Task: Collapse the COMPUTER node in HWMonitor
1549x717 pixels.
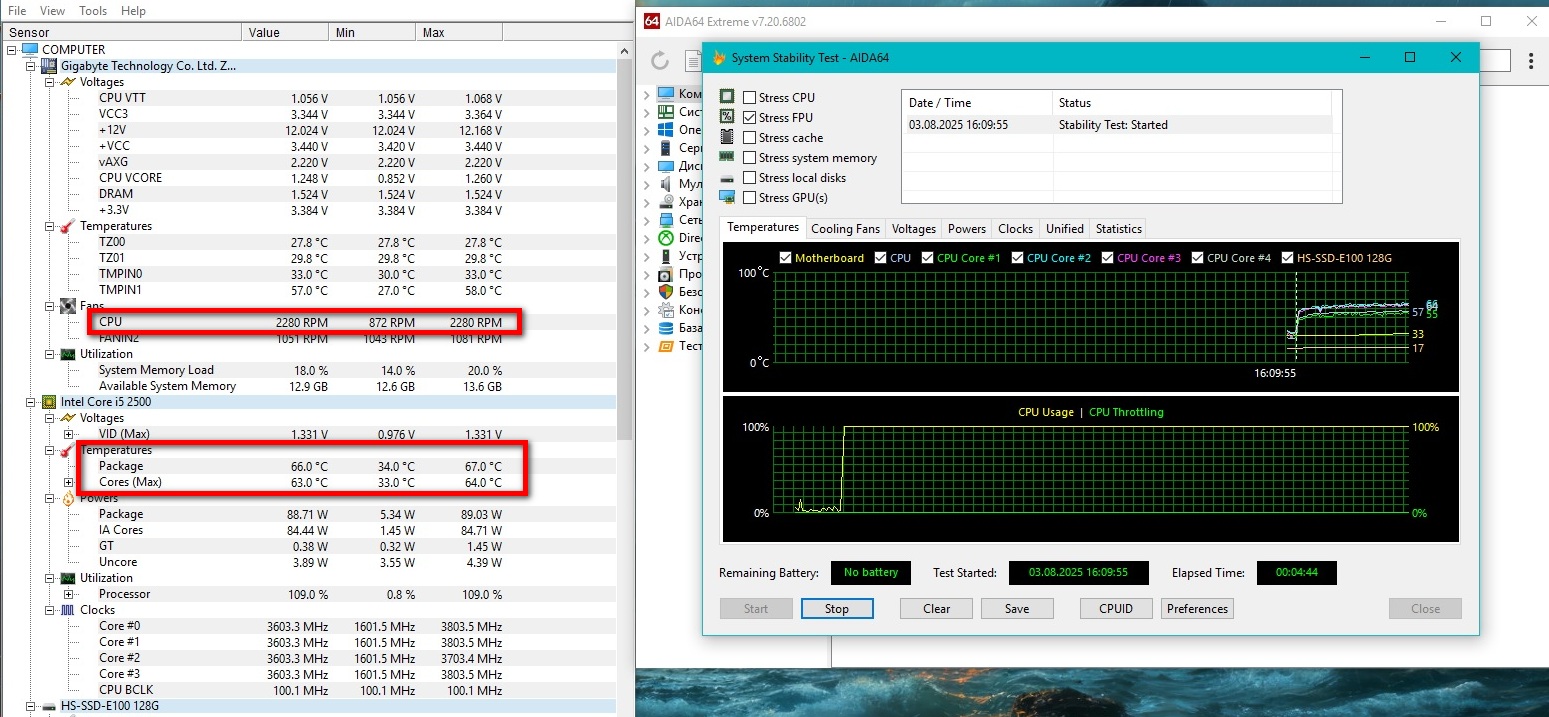Action: tap(12, 49)
